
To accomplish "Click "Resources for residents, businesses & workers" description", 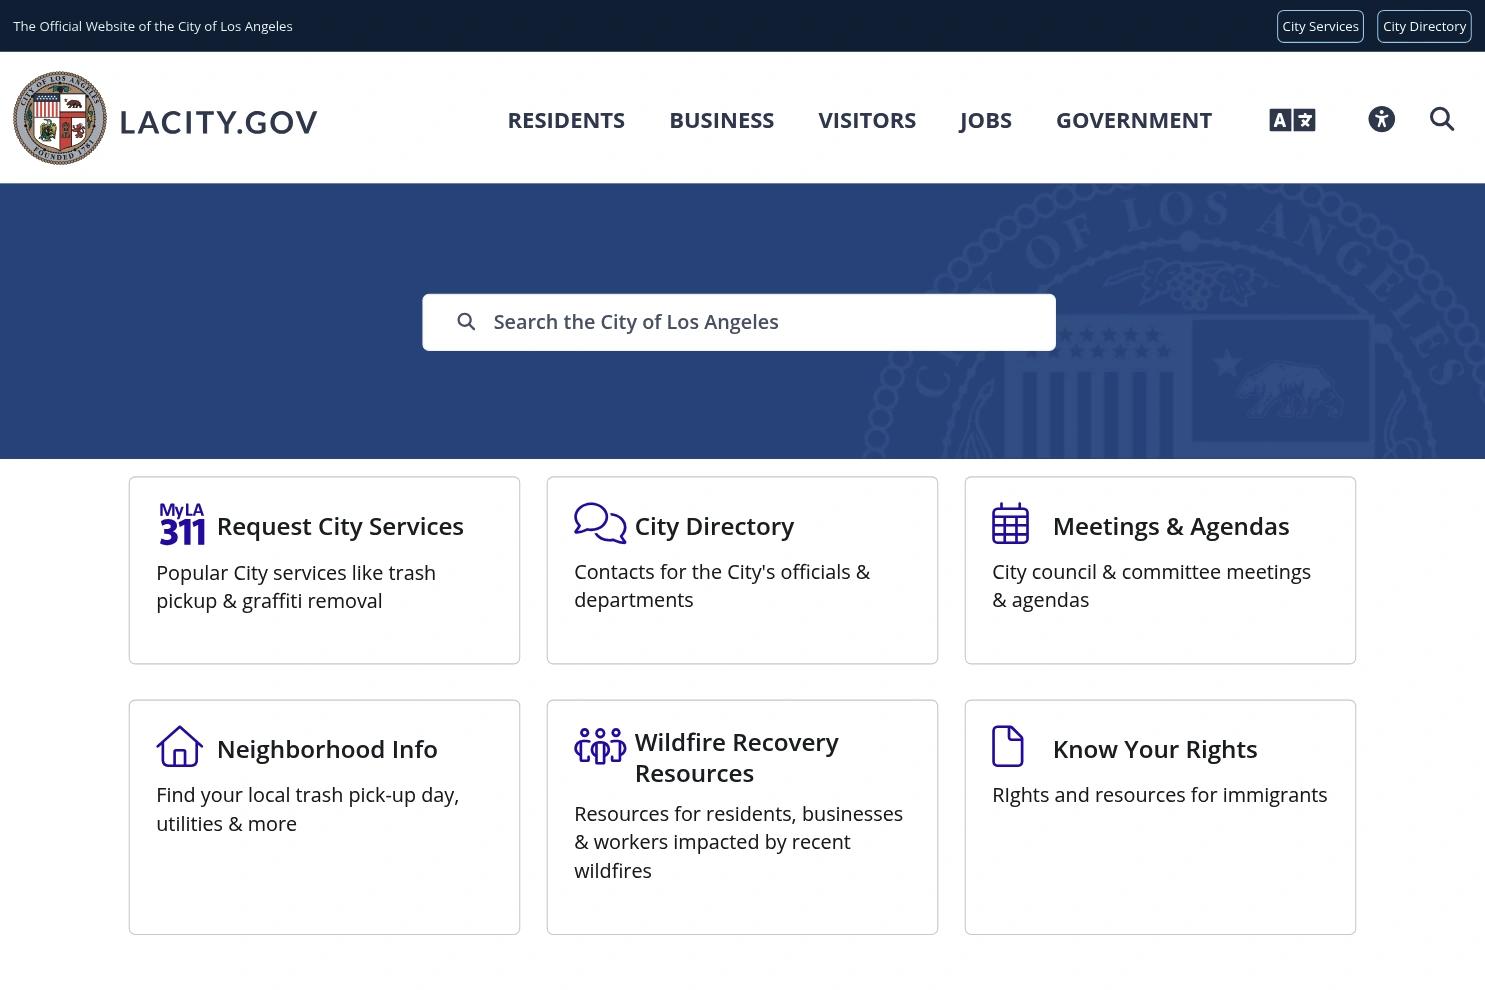I will [738, 842].
